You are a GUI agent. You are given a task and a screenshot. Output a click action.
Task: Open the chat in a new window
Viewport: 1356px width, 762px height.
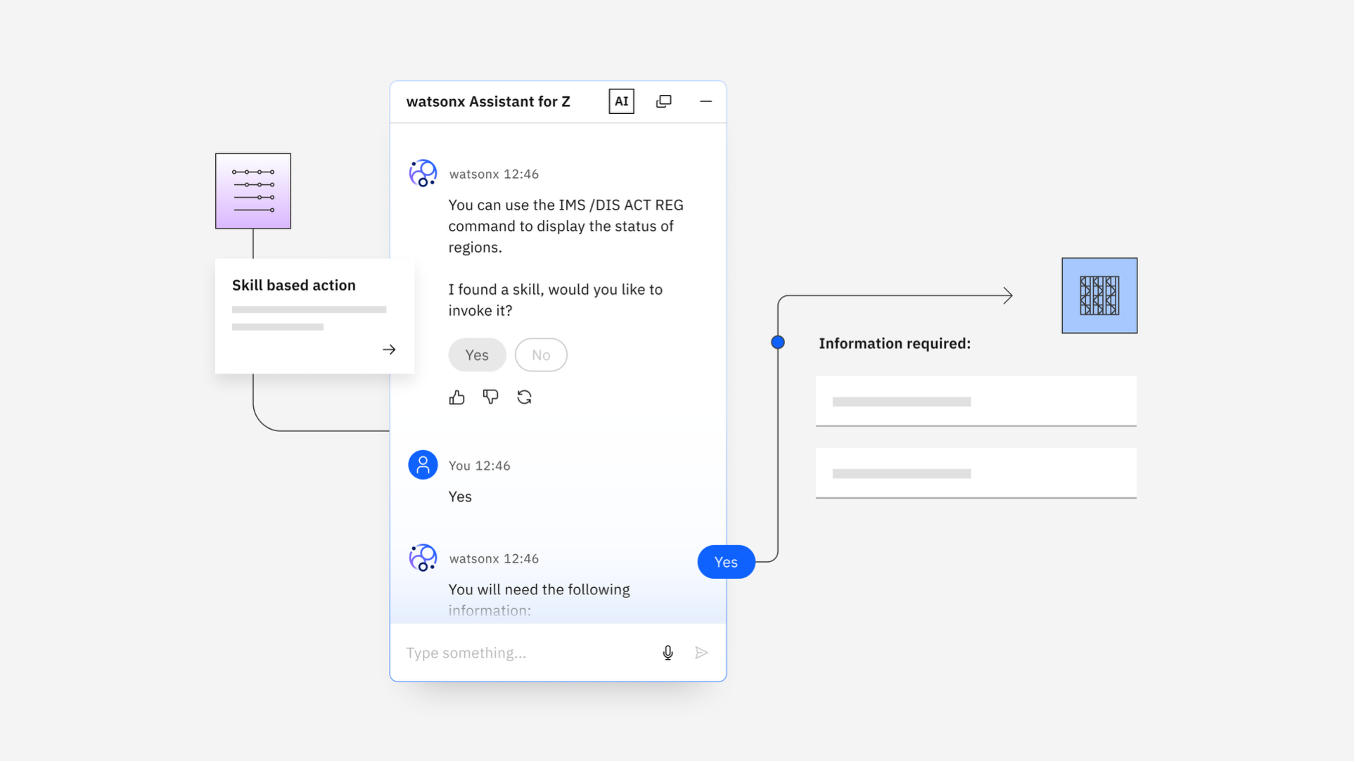point(663,101)
